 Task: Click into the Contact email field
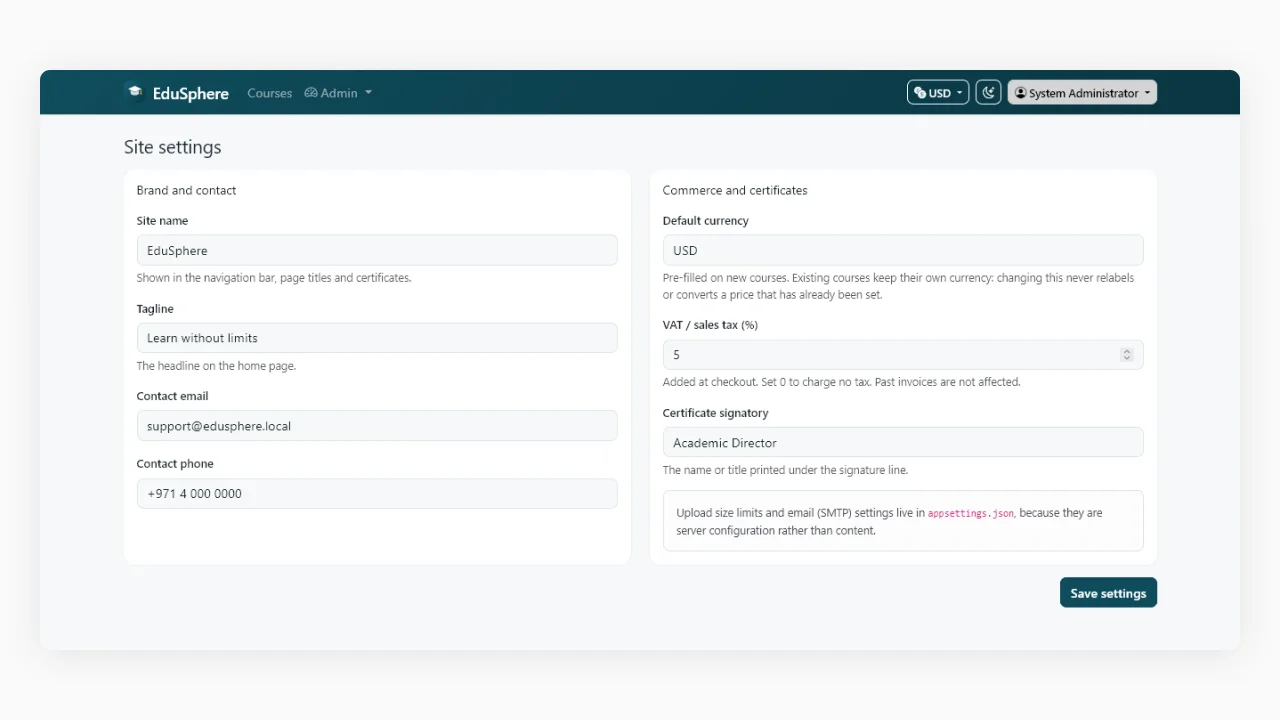pos(377,426)
